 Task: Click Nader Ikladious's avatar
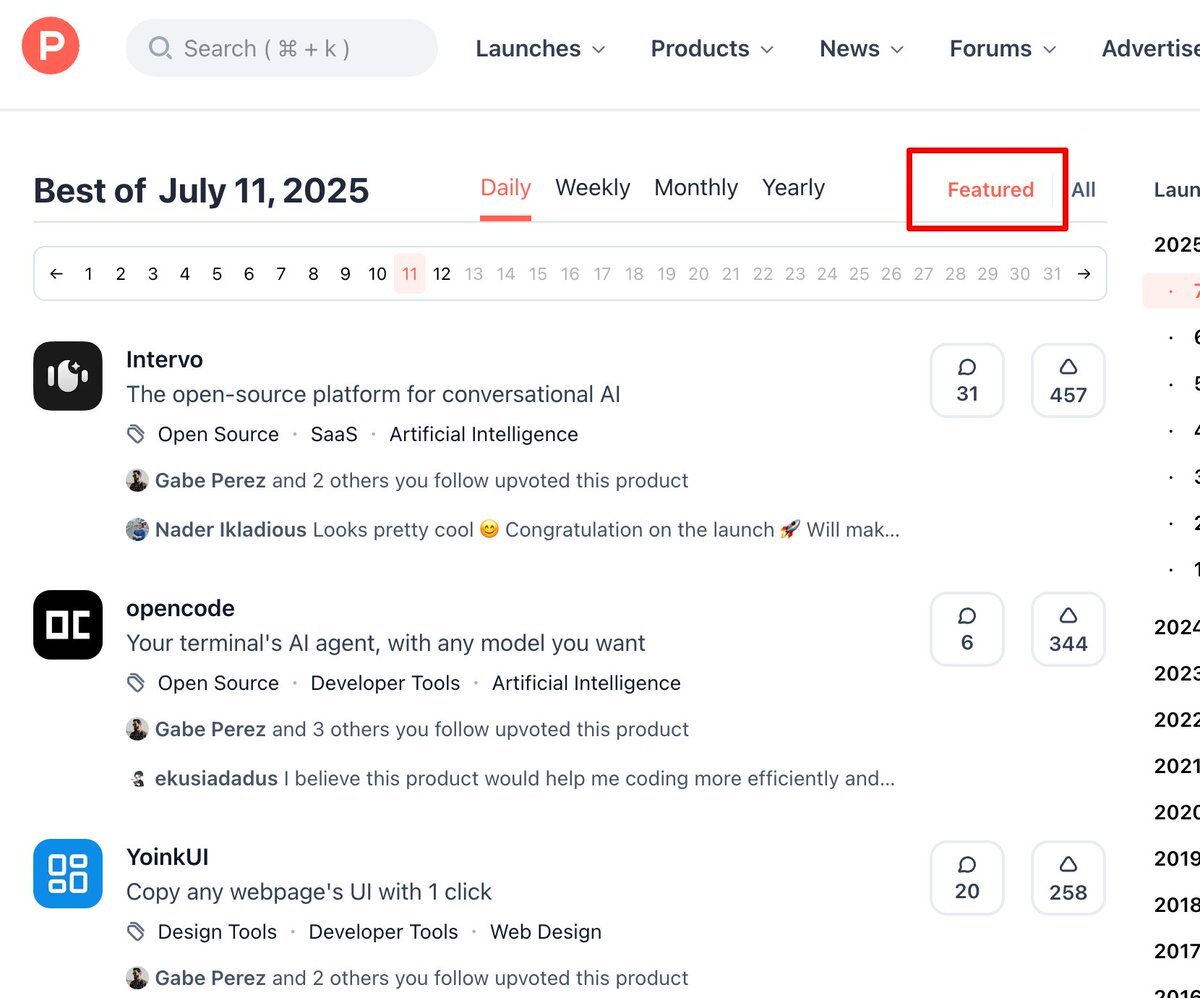tap(137, 530)
